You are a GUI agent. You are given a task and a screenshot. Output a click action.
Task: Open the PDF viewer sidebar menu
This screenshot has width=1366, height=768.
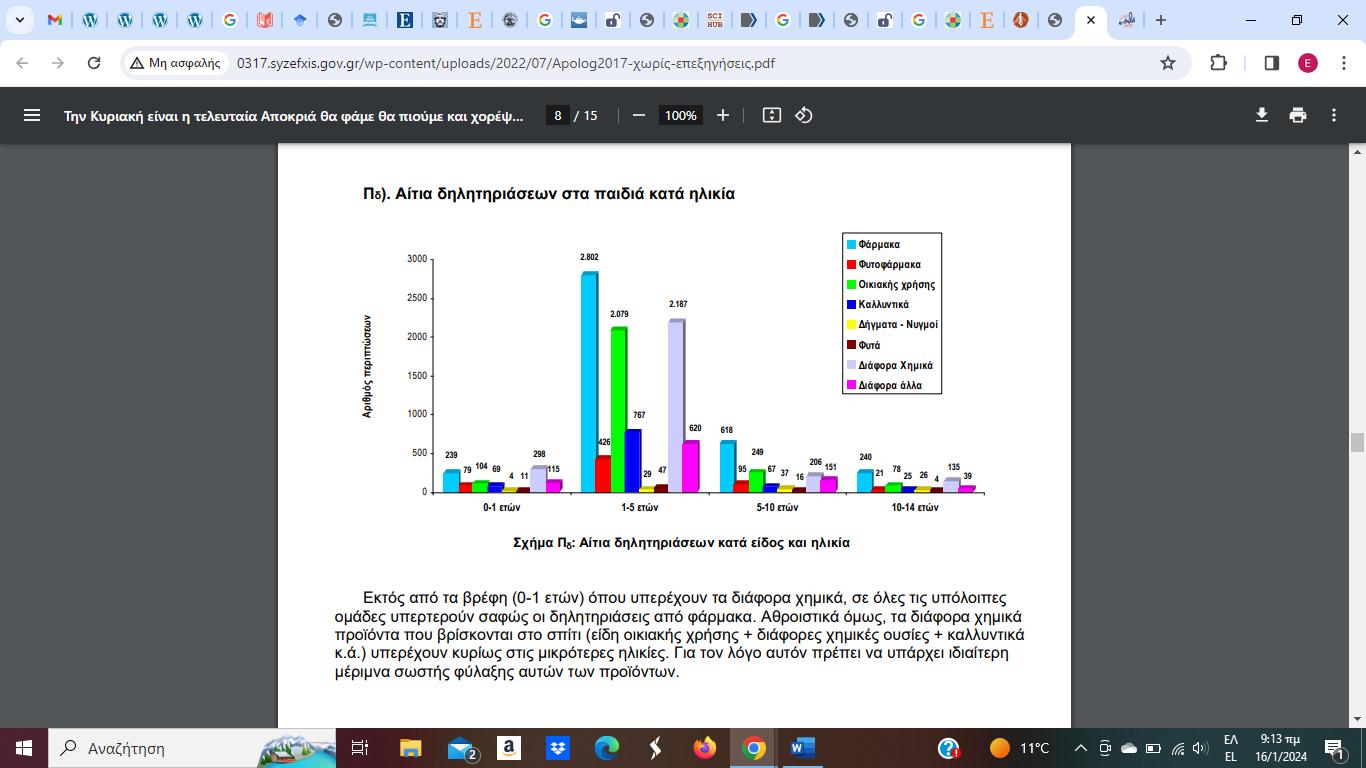tap(32, 115)
